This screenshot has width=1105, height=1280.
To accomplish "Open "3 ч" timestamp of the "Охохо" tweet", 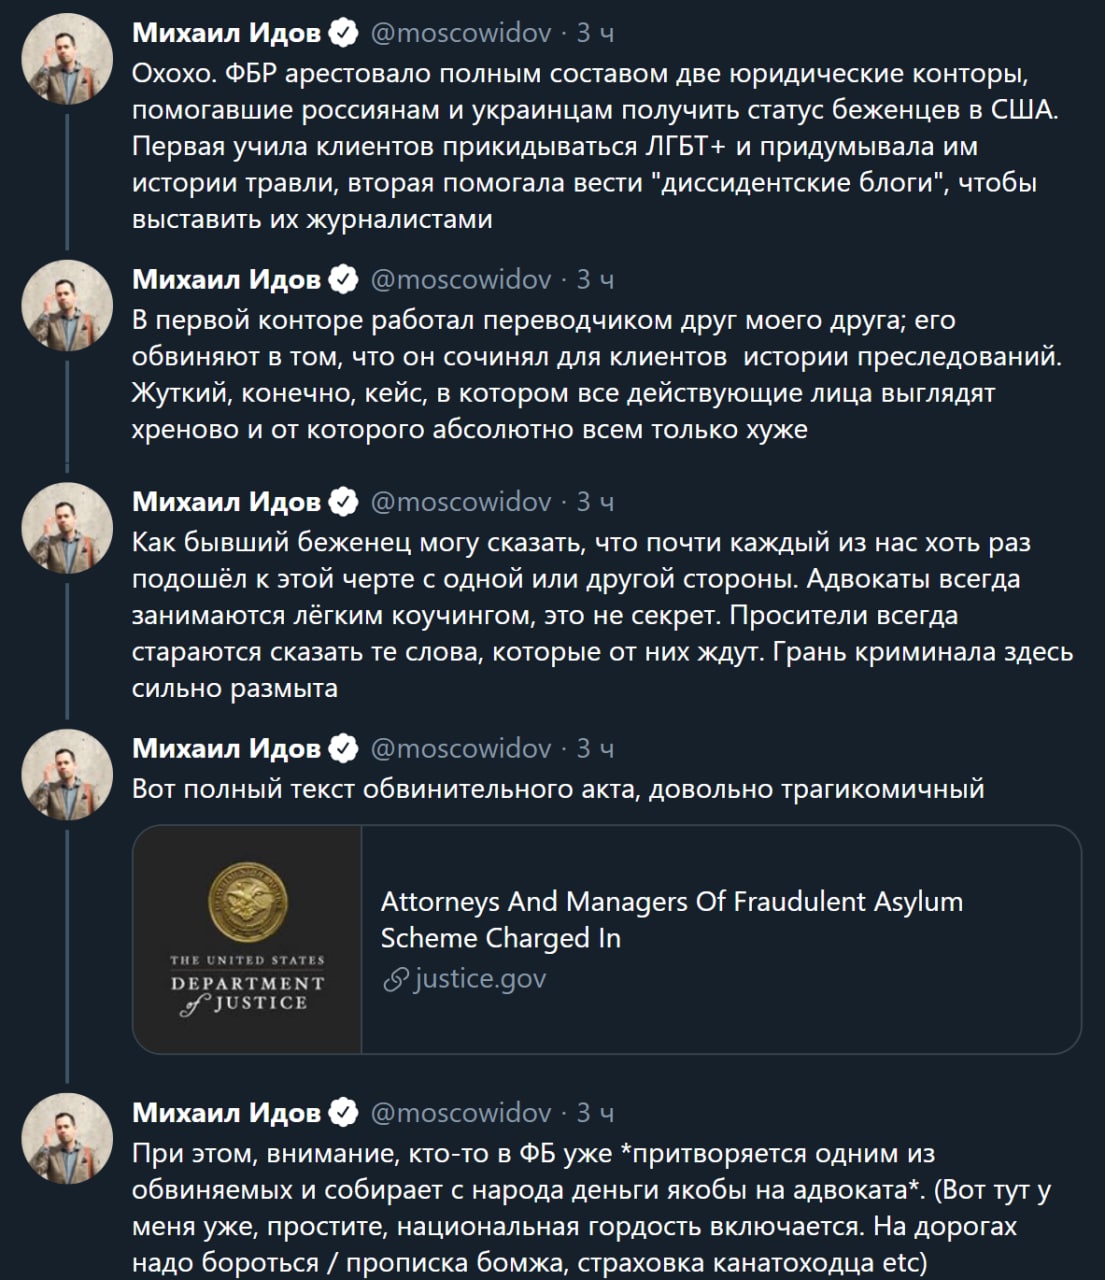I will pyautogui.click(x=595, y=33).
